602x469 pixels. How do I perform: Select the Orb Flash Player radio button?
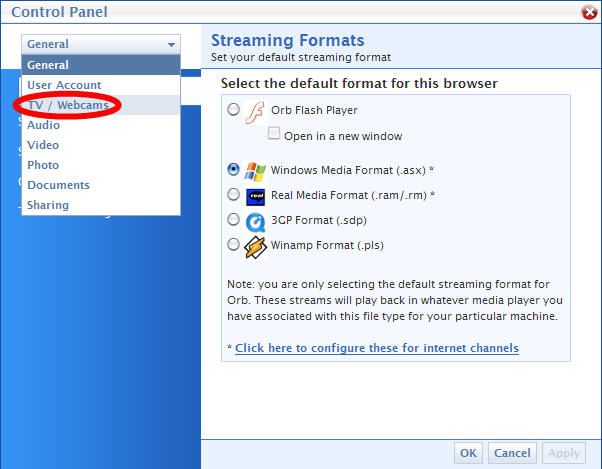233,109
